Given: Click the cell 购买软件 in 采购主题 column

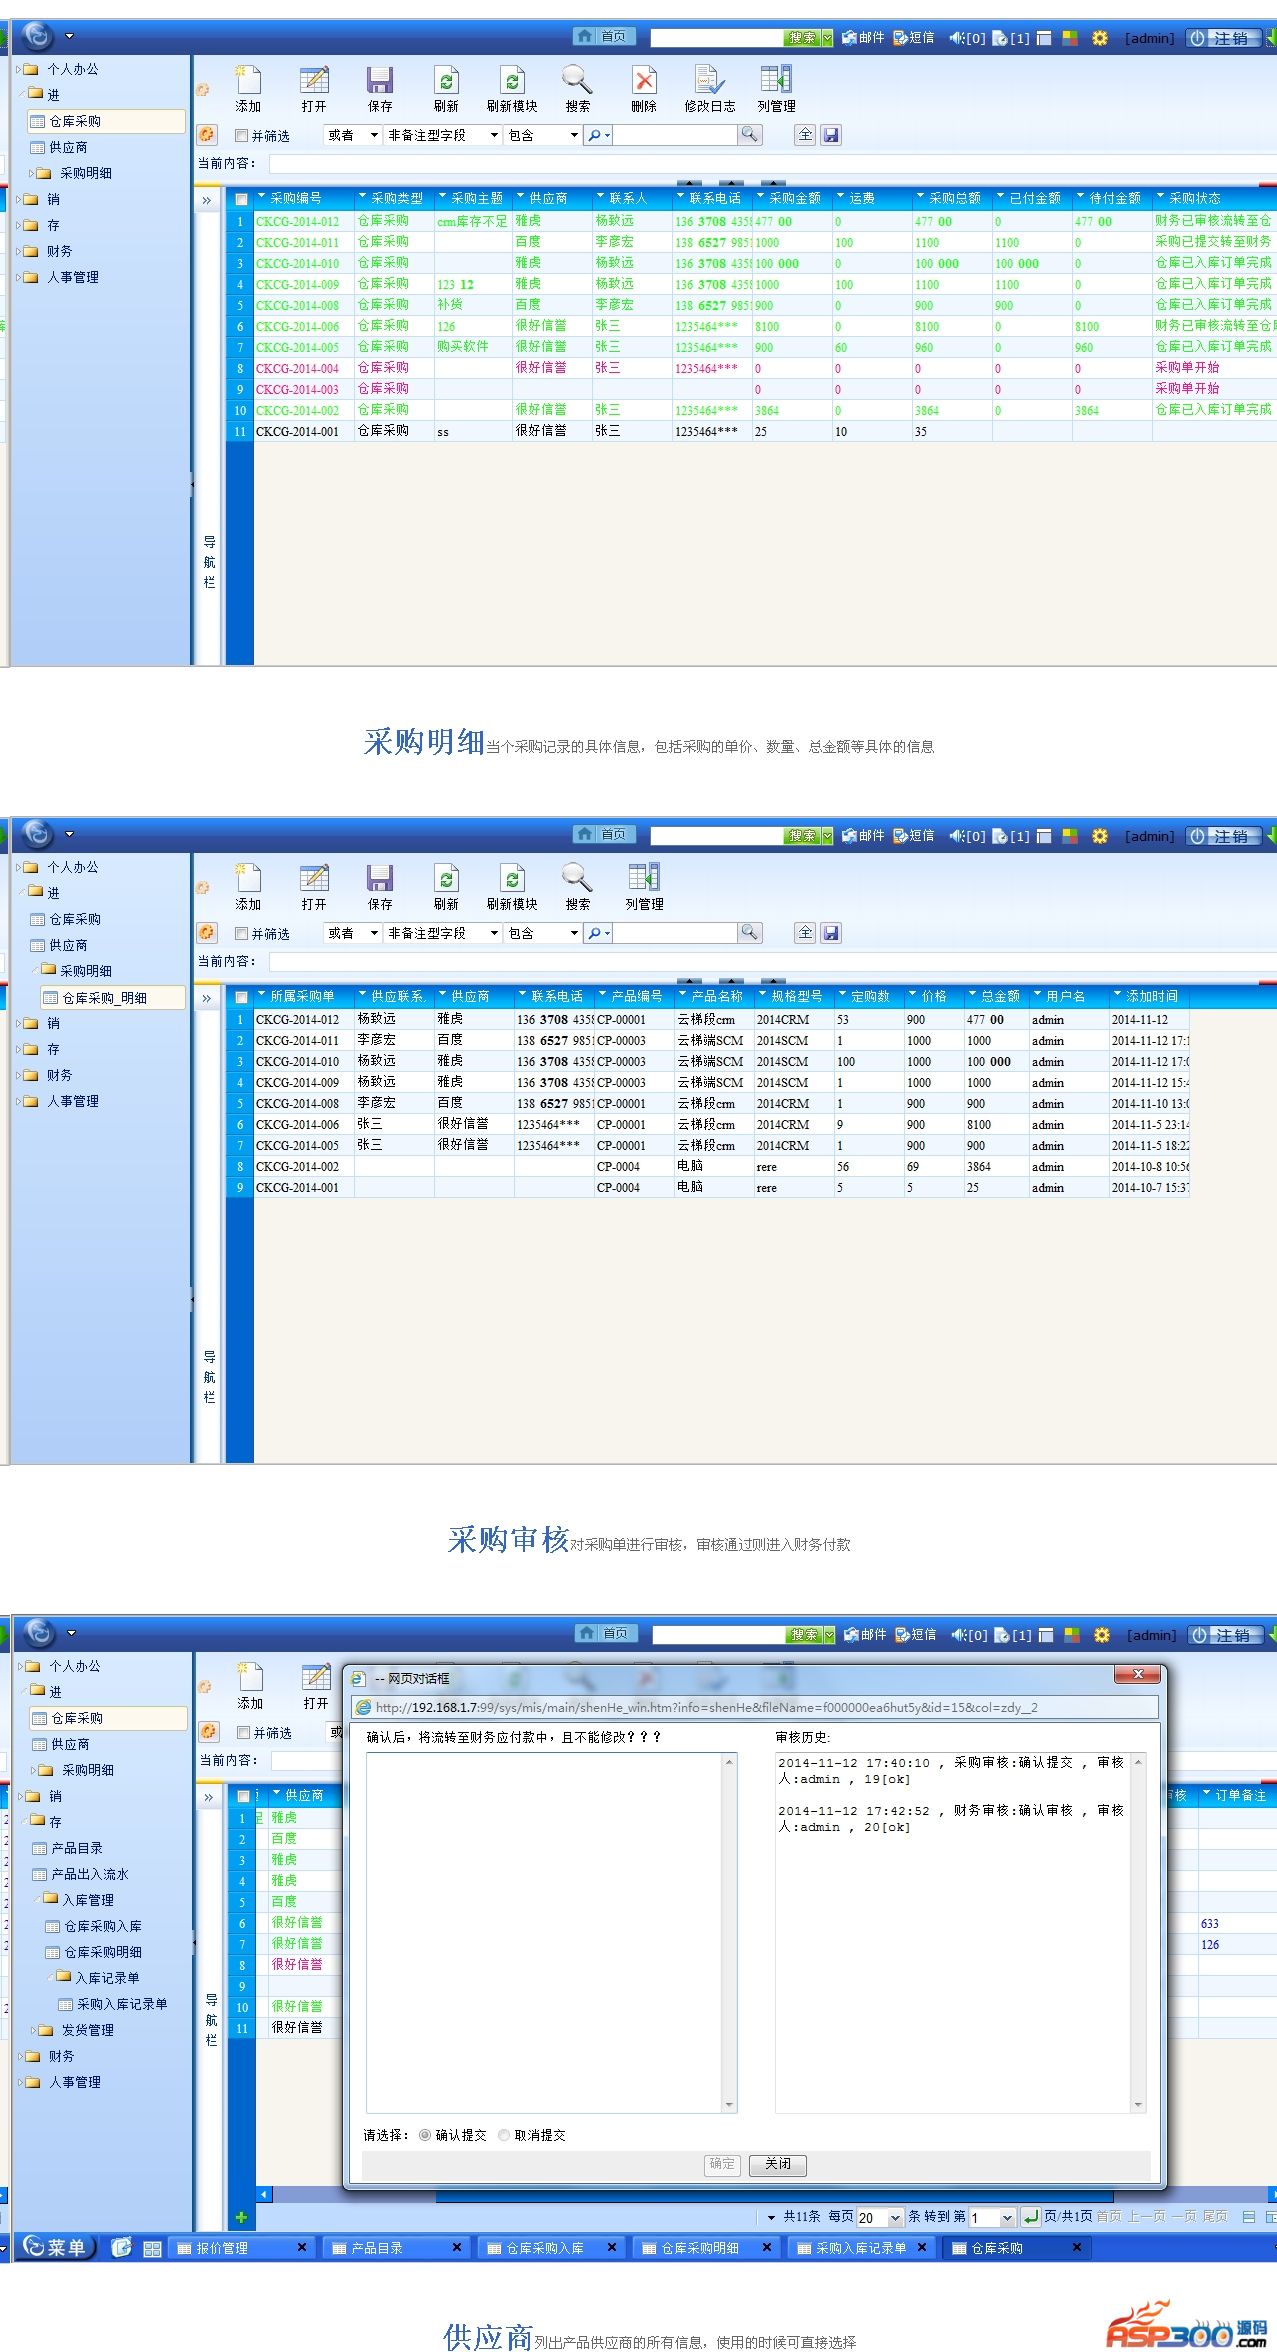Looking at the screenshot, I should click(x=474, y=347).
